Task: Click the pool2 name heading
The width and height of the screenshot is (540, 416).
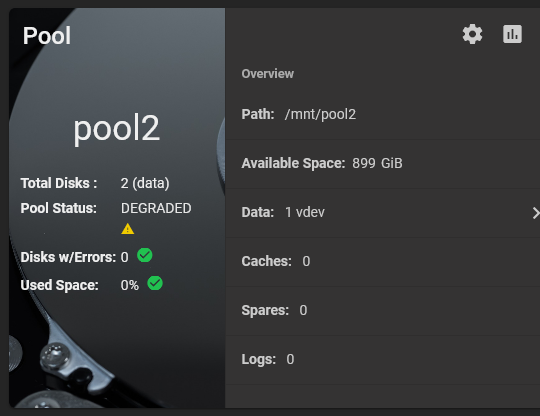Action: coord(117,128)
